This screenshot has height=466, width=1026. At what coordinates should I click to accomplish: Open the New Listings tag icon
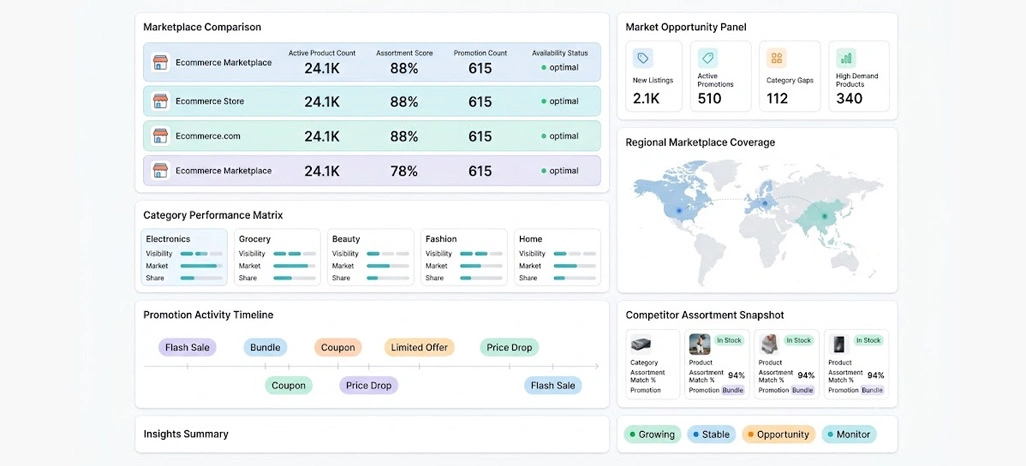click(643, 58)
